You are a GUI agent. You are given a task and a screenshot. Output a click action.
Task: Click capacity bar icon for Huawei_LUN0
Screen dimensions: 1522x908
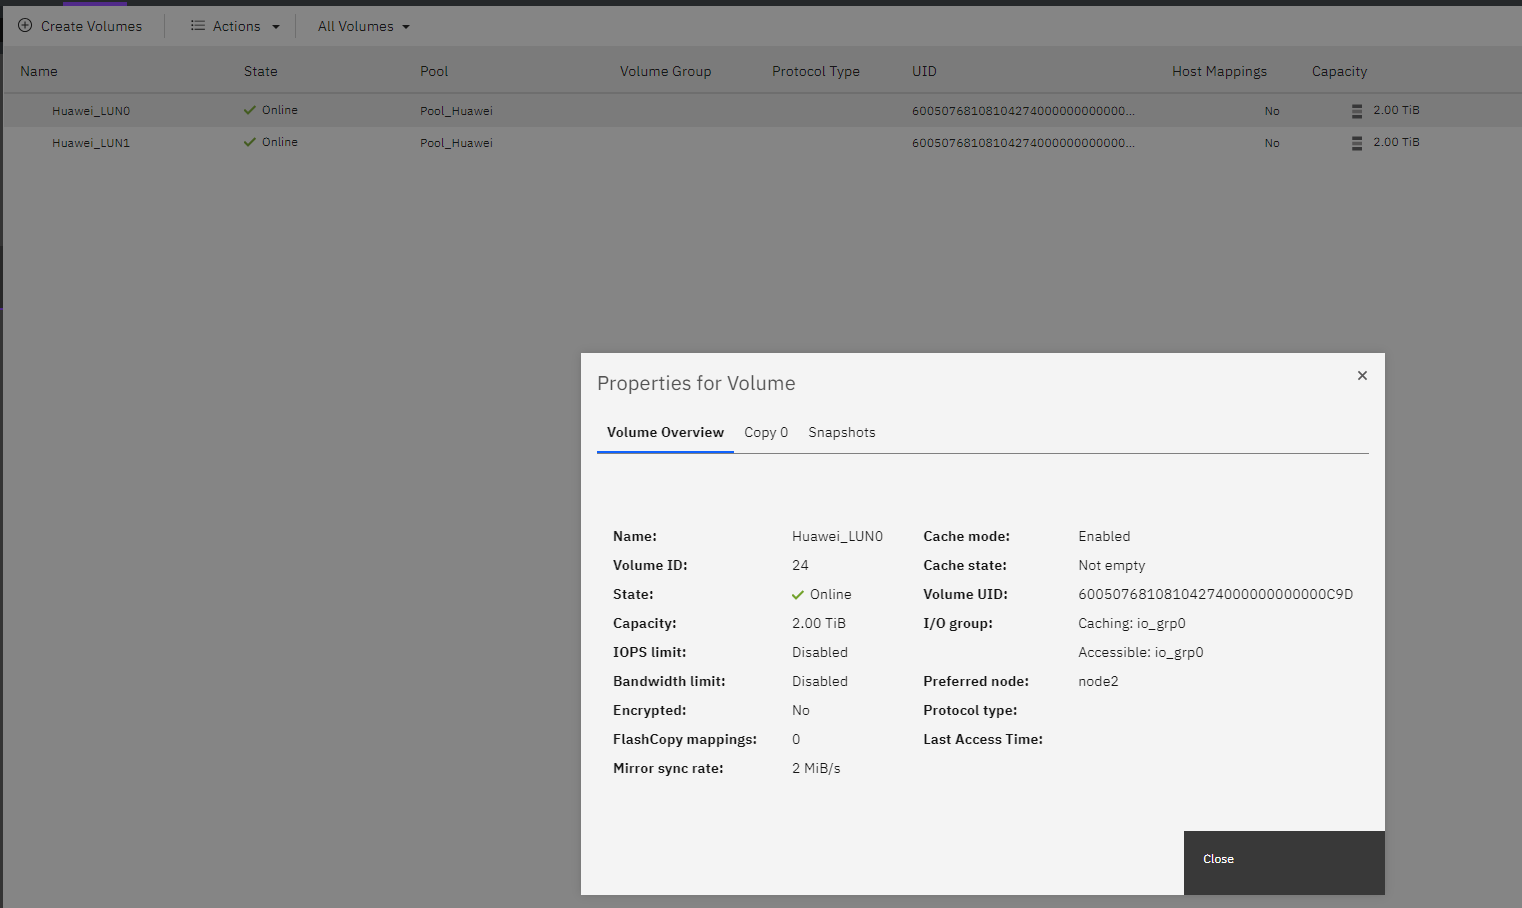(x=1357, y=111)
